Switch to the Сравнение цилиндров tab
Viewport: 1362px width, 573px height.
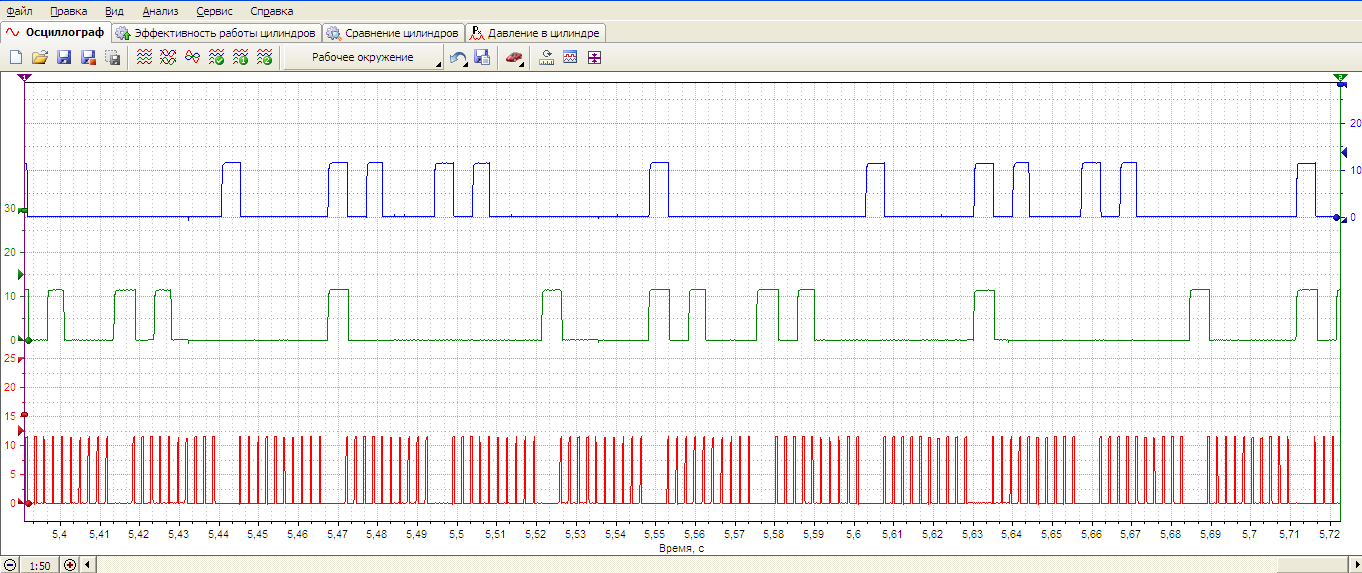point(394,33)
